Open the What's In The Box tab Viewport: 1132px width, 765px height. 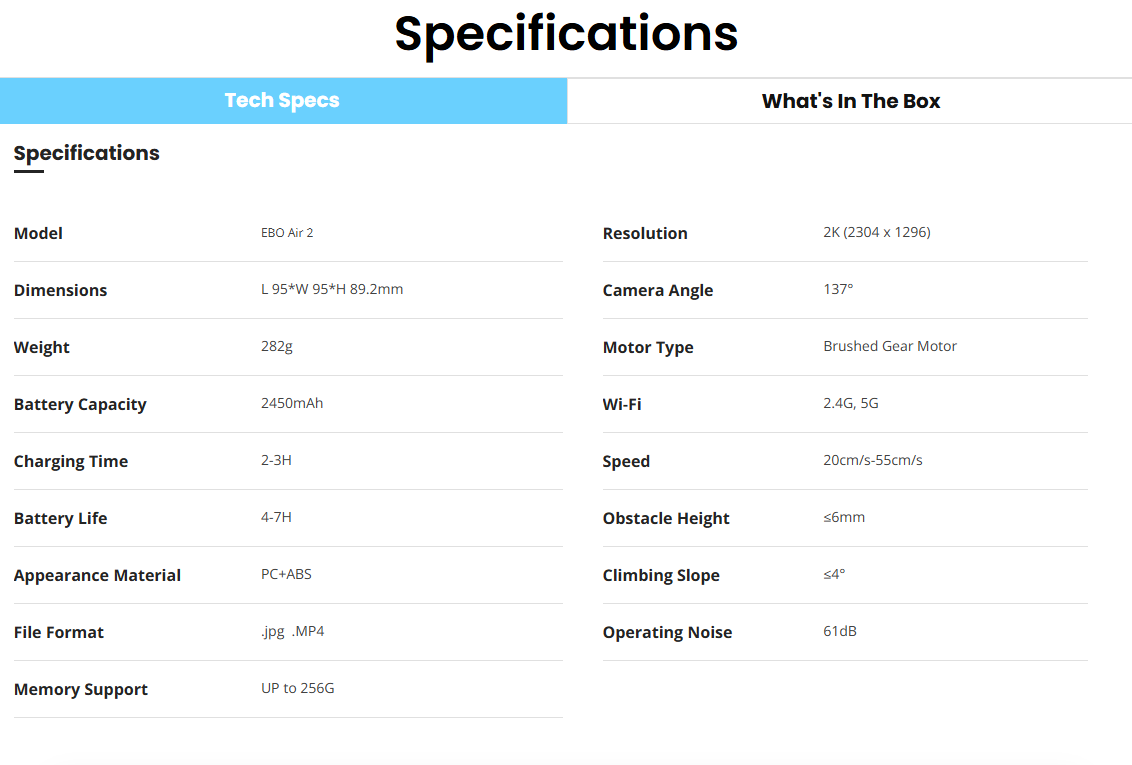point(850,101)
